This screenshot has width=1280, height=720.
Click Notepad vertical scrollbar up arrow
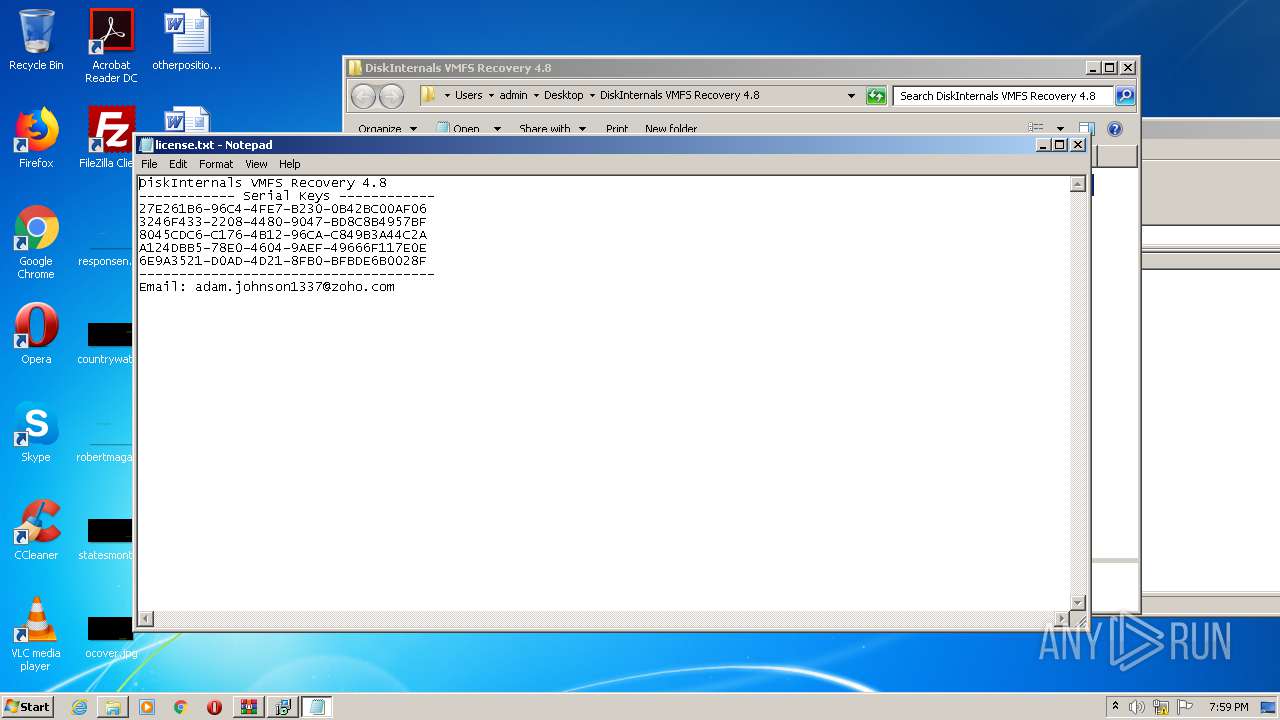point(1078,184)
